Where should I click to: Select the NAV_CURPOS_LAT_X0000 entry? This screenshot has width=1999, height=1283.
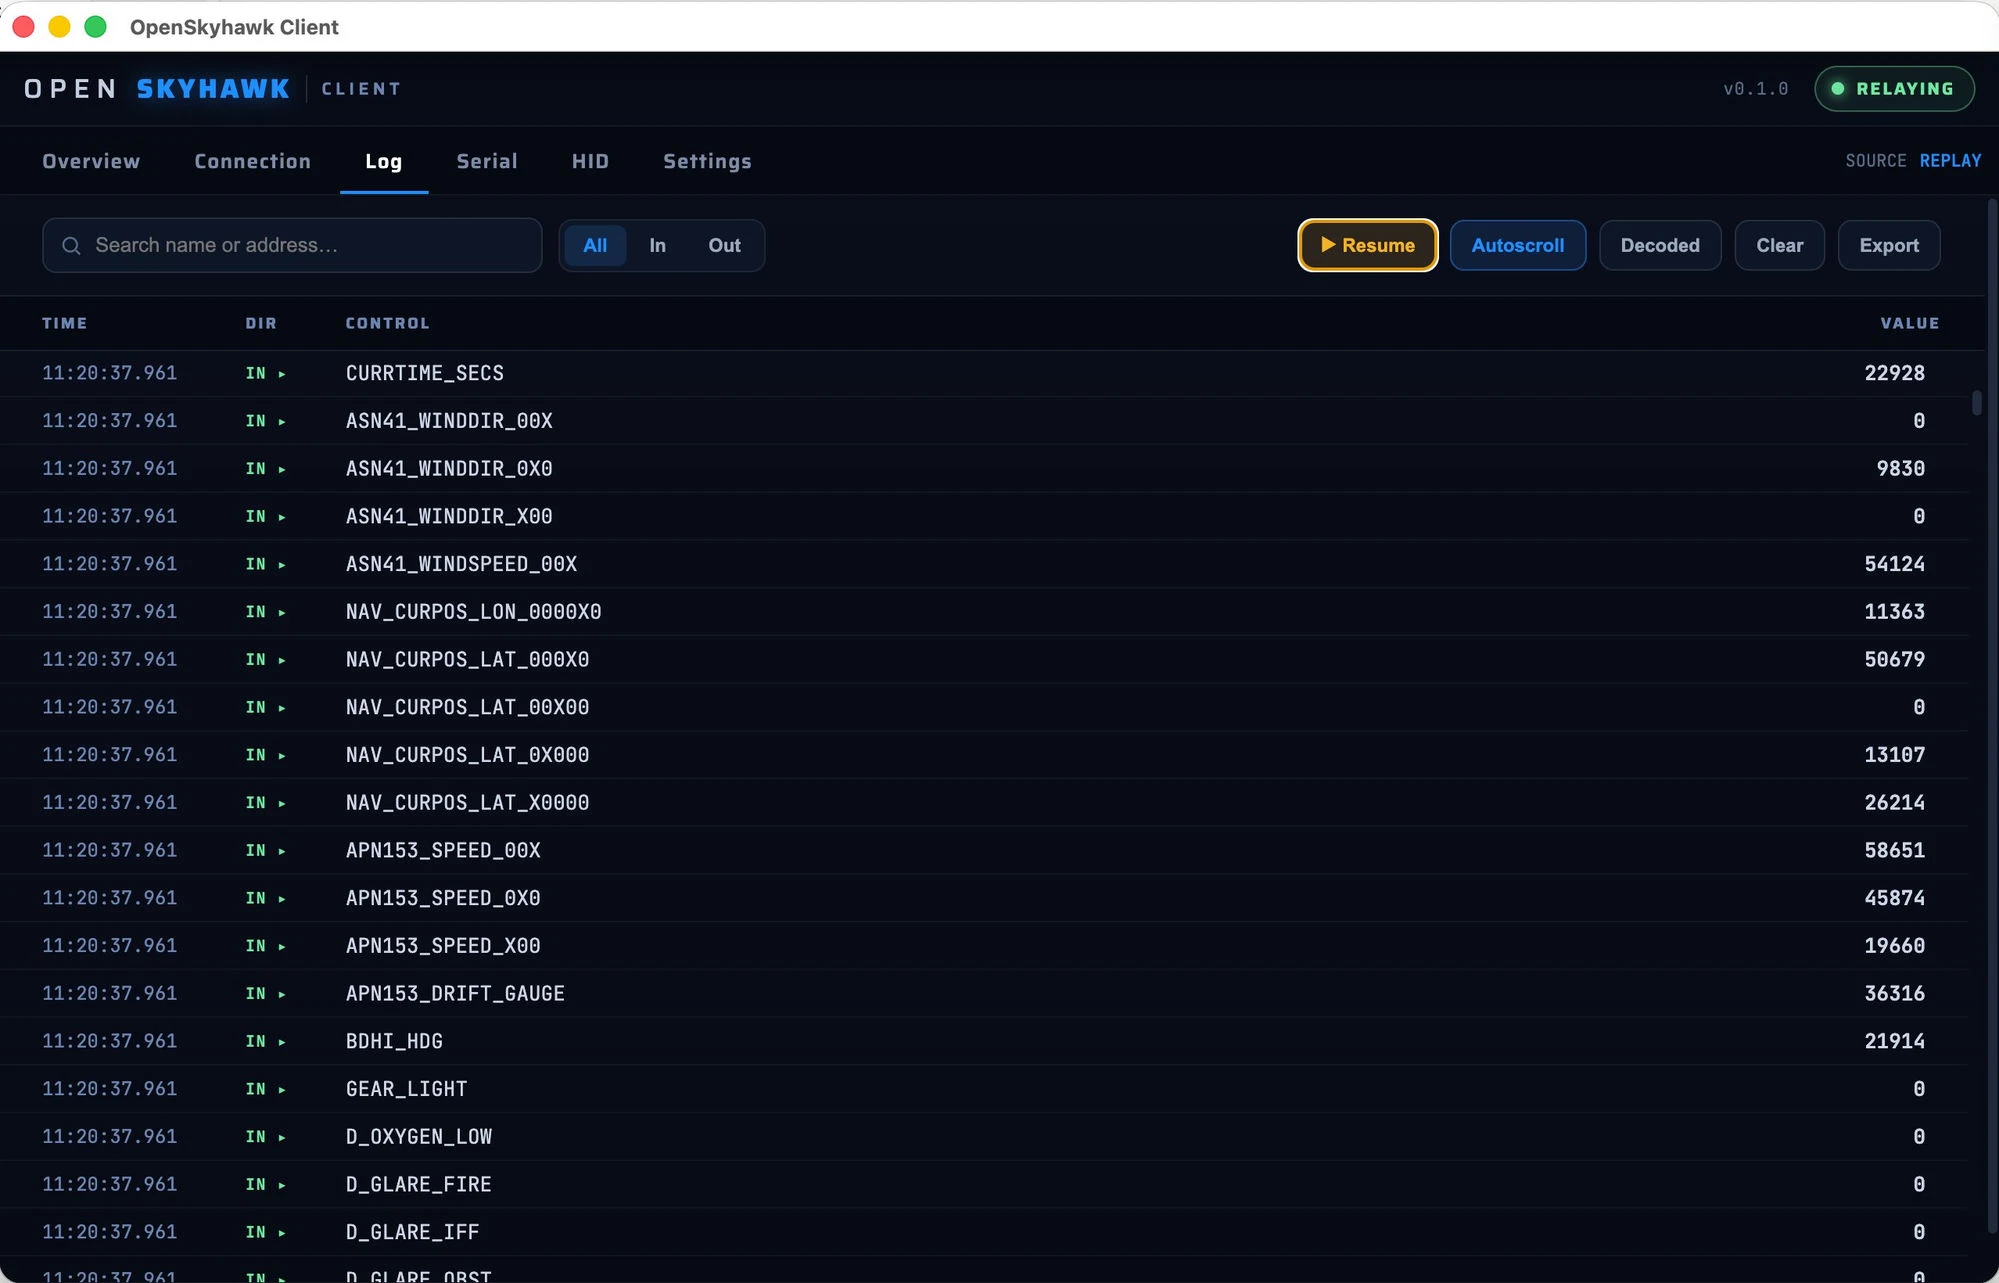pos(467,803)
